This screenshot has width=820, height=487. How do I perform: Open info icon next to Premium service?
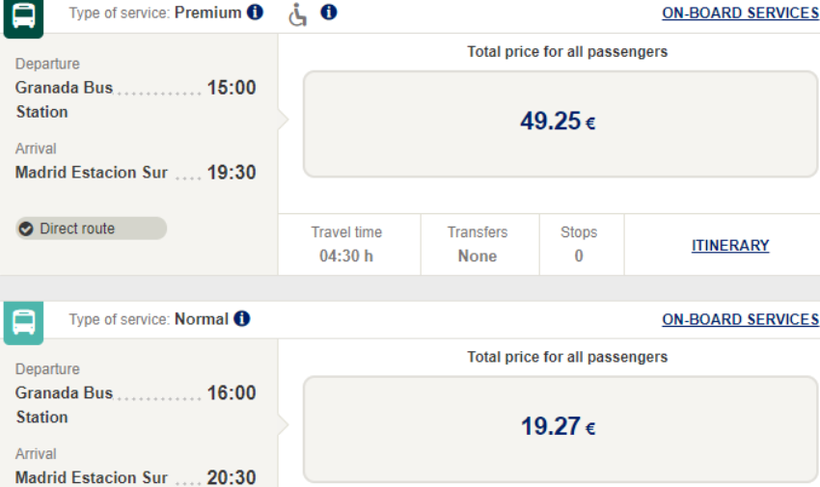(255, 13)
